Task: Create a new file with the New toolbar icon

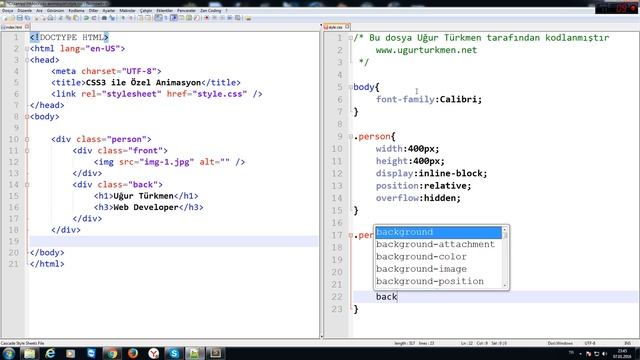Action: pos(6,18)
